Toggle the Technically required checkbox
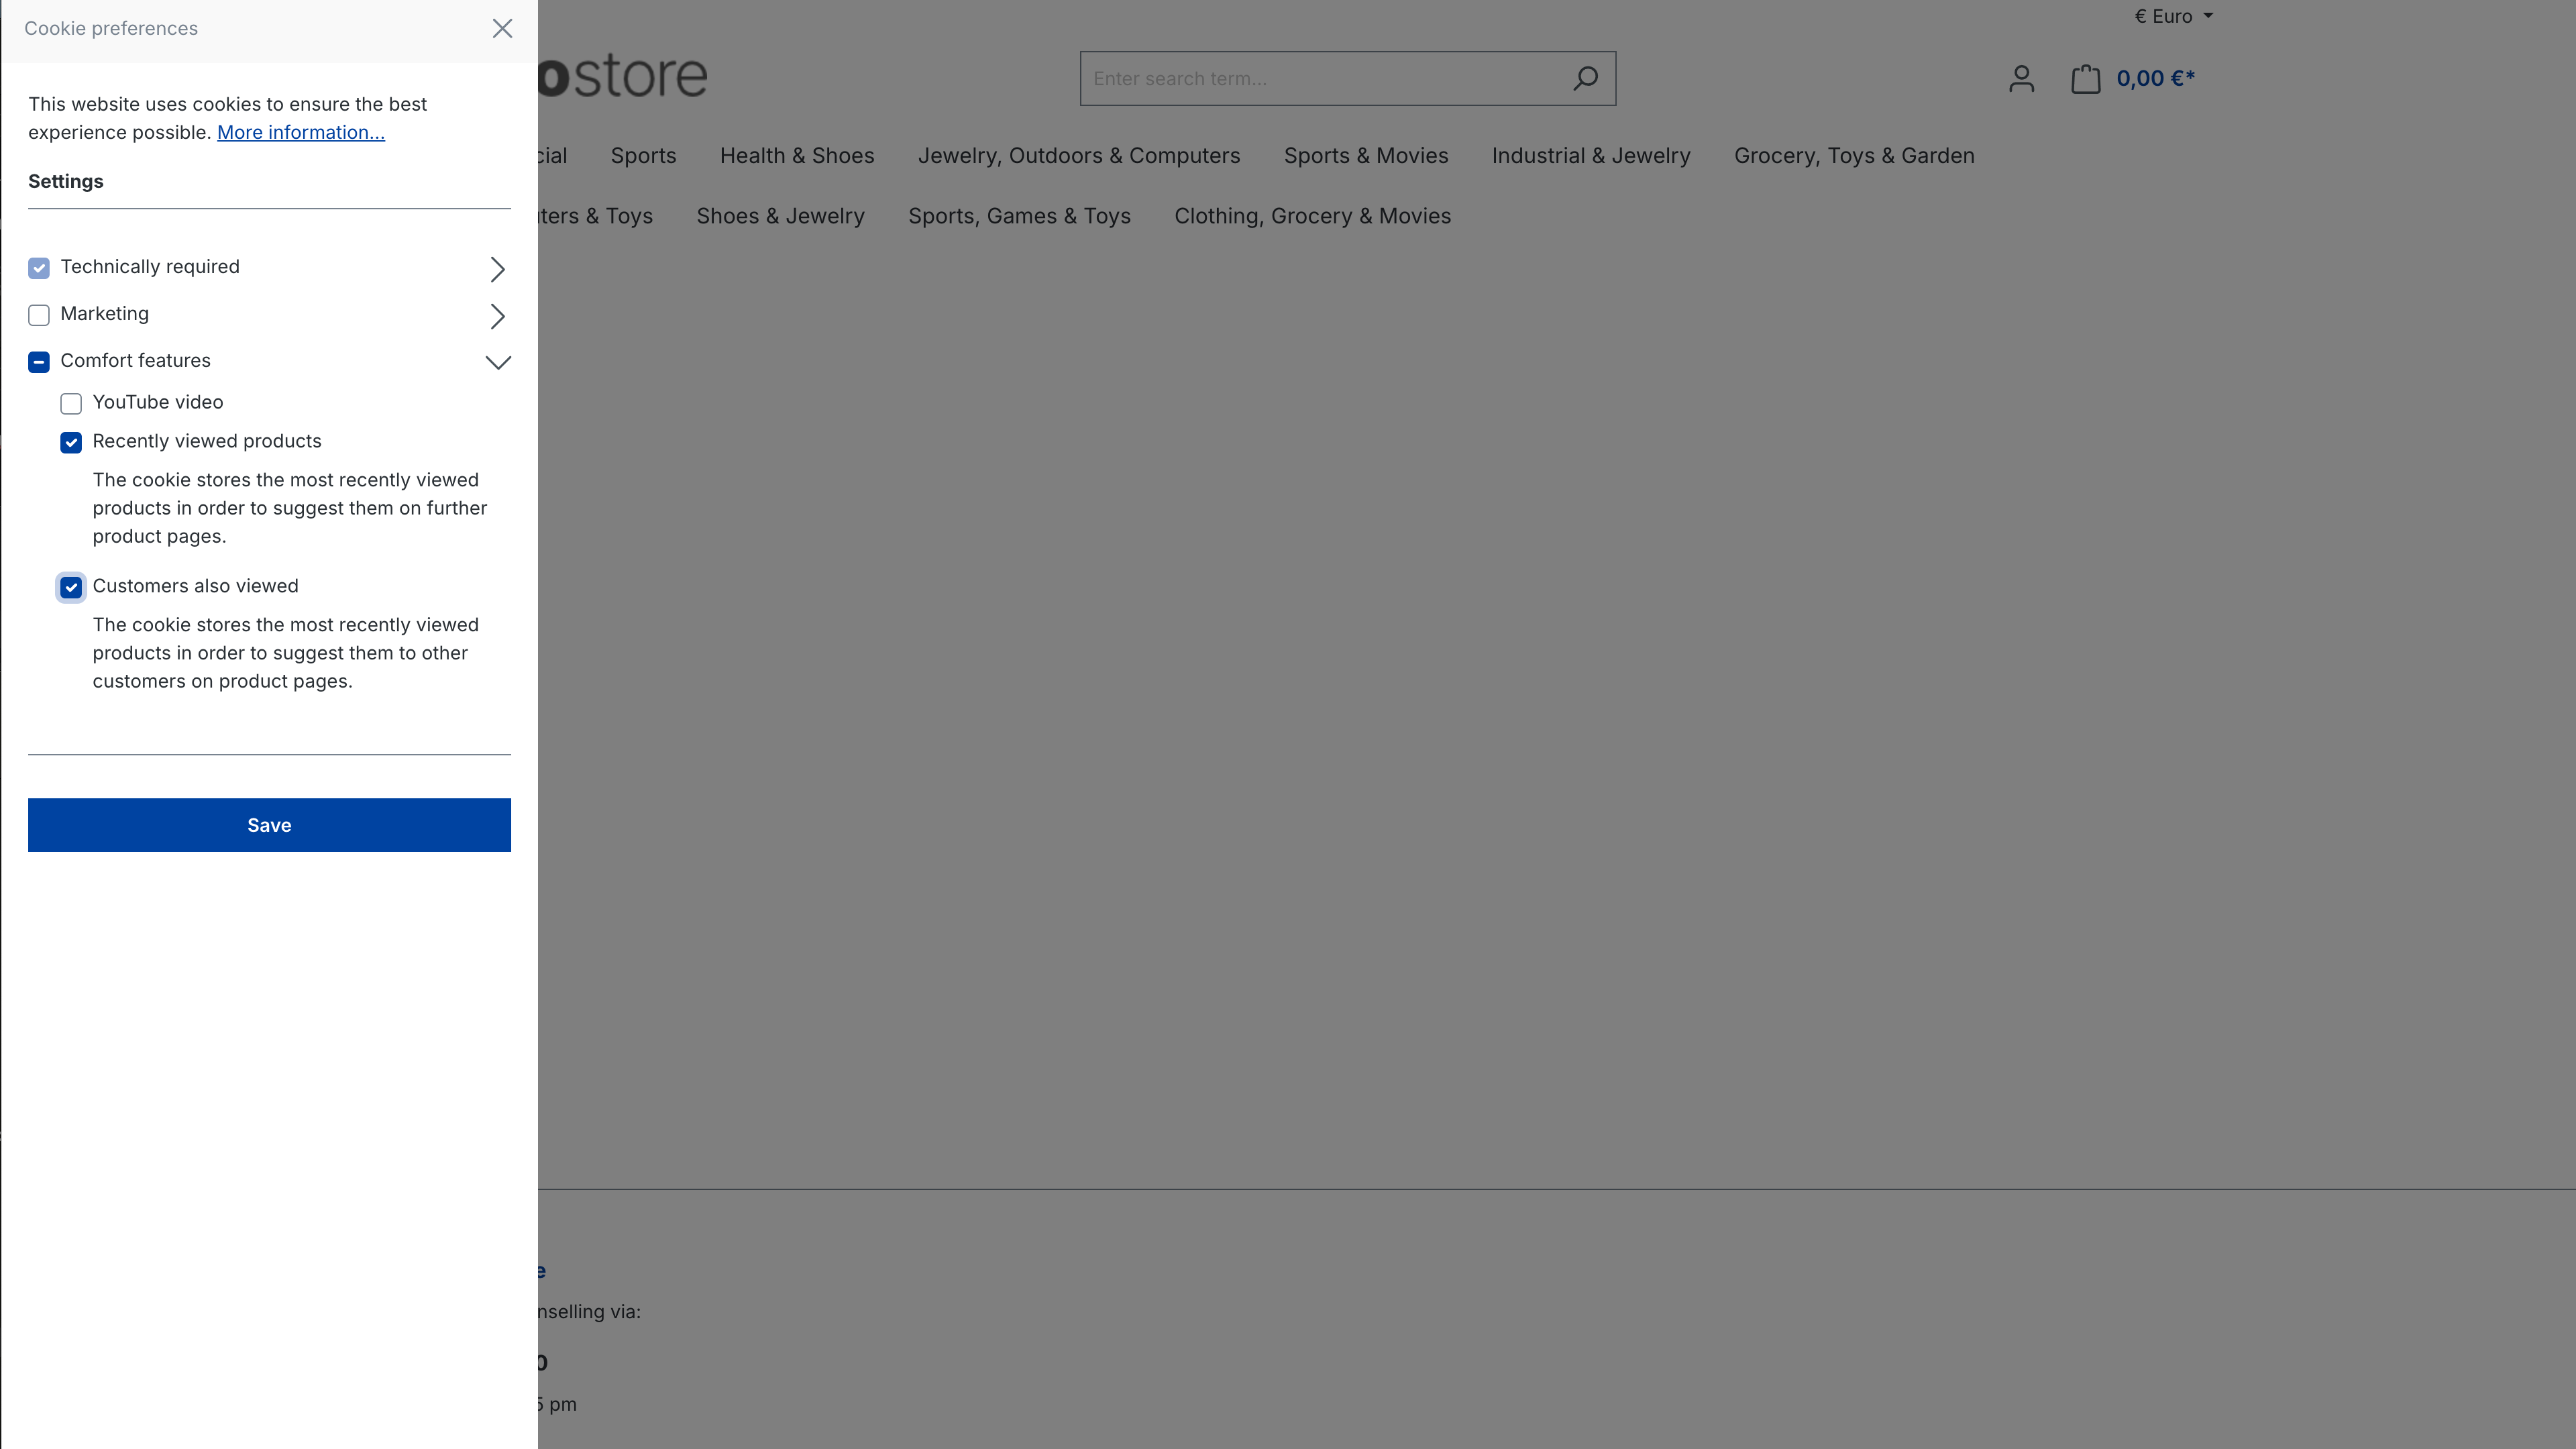The image size is (2576, 1449). [x=39, y=268]
